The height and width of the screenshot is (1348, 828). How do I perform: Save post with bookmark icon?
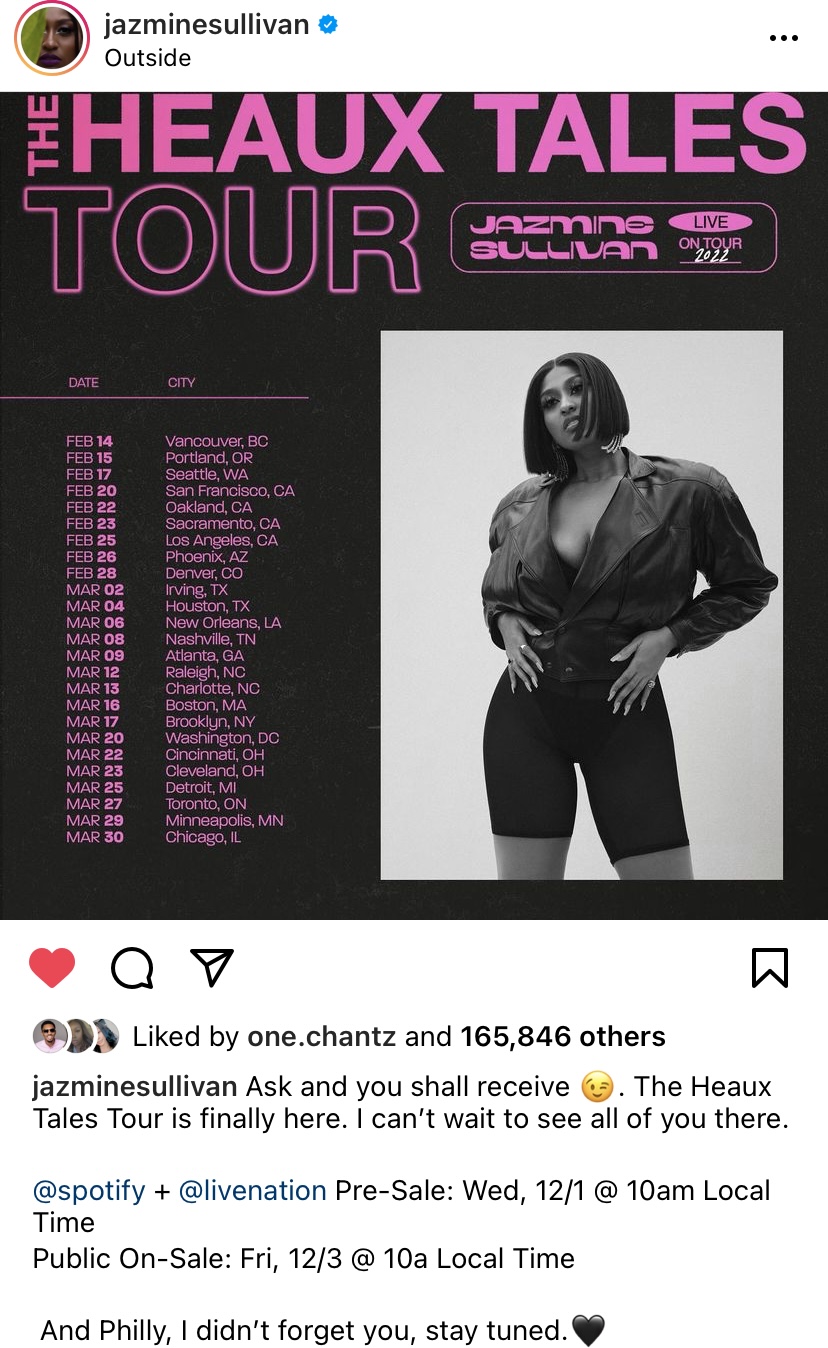[x=770, y=967]
